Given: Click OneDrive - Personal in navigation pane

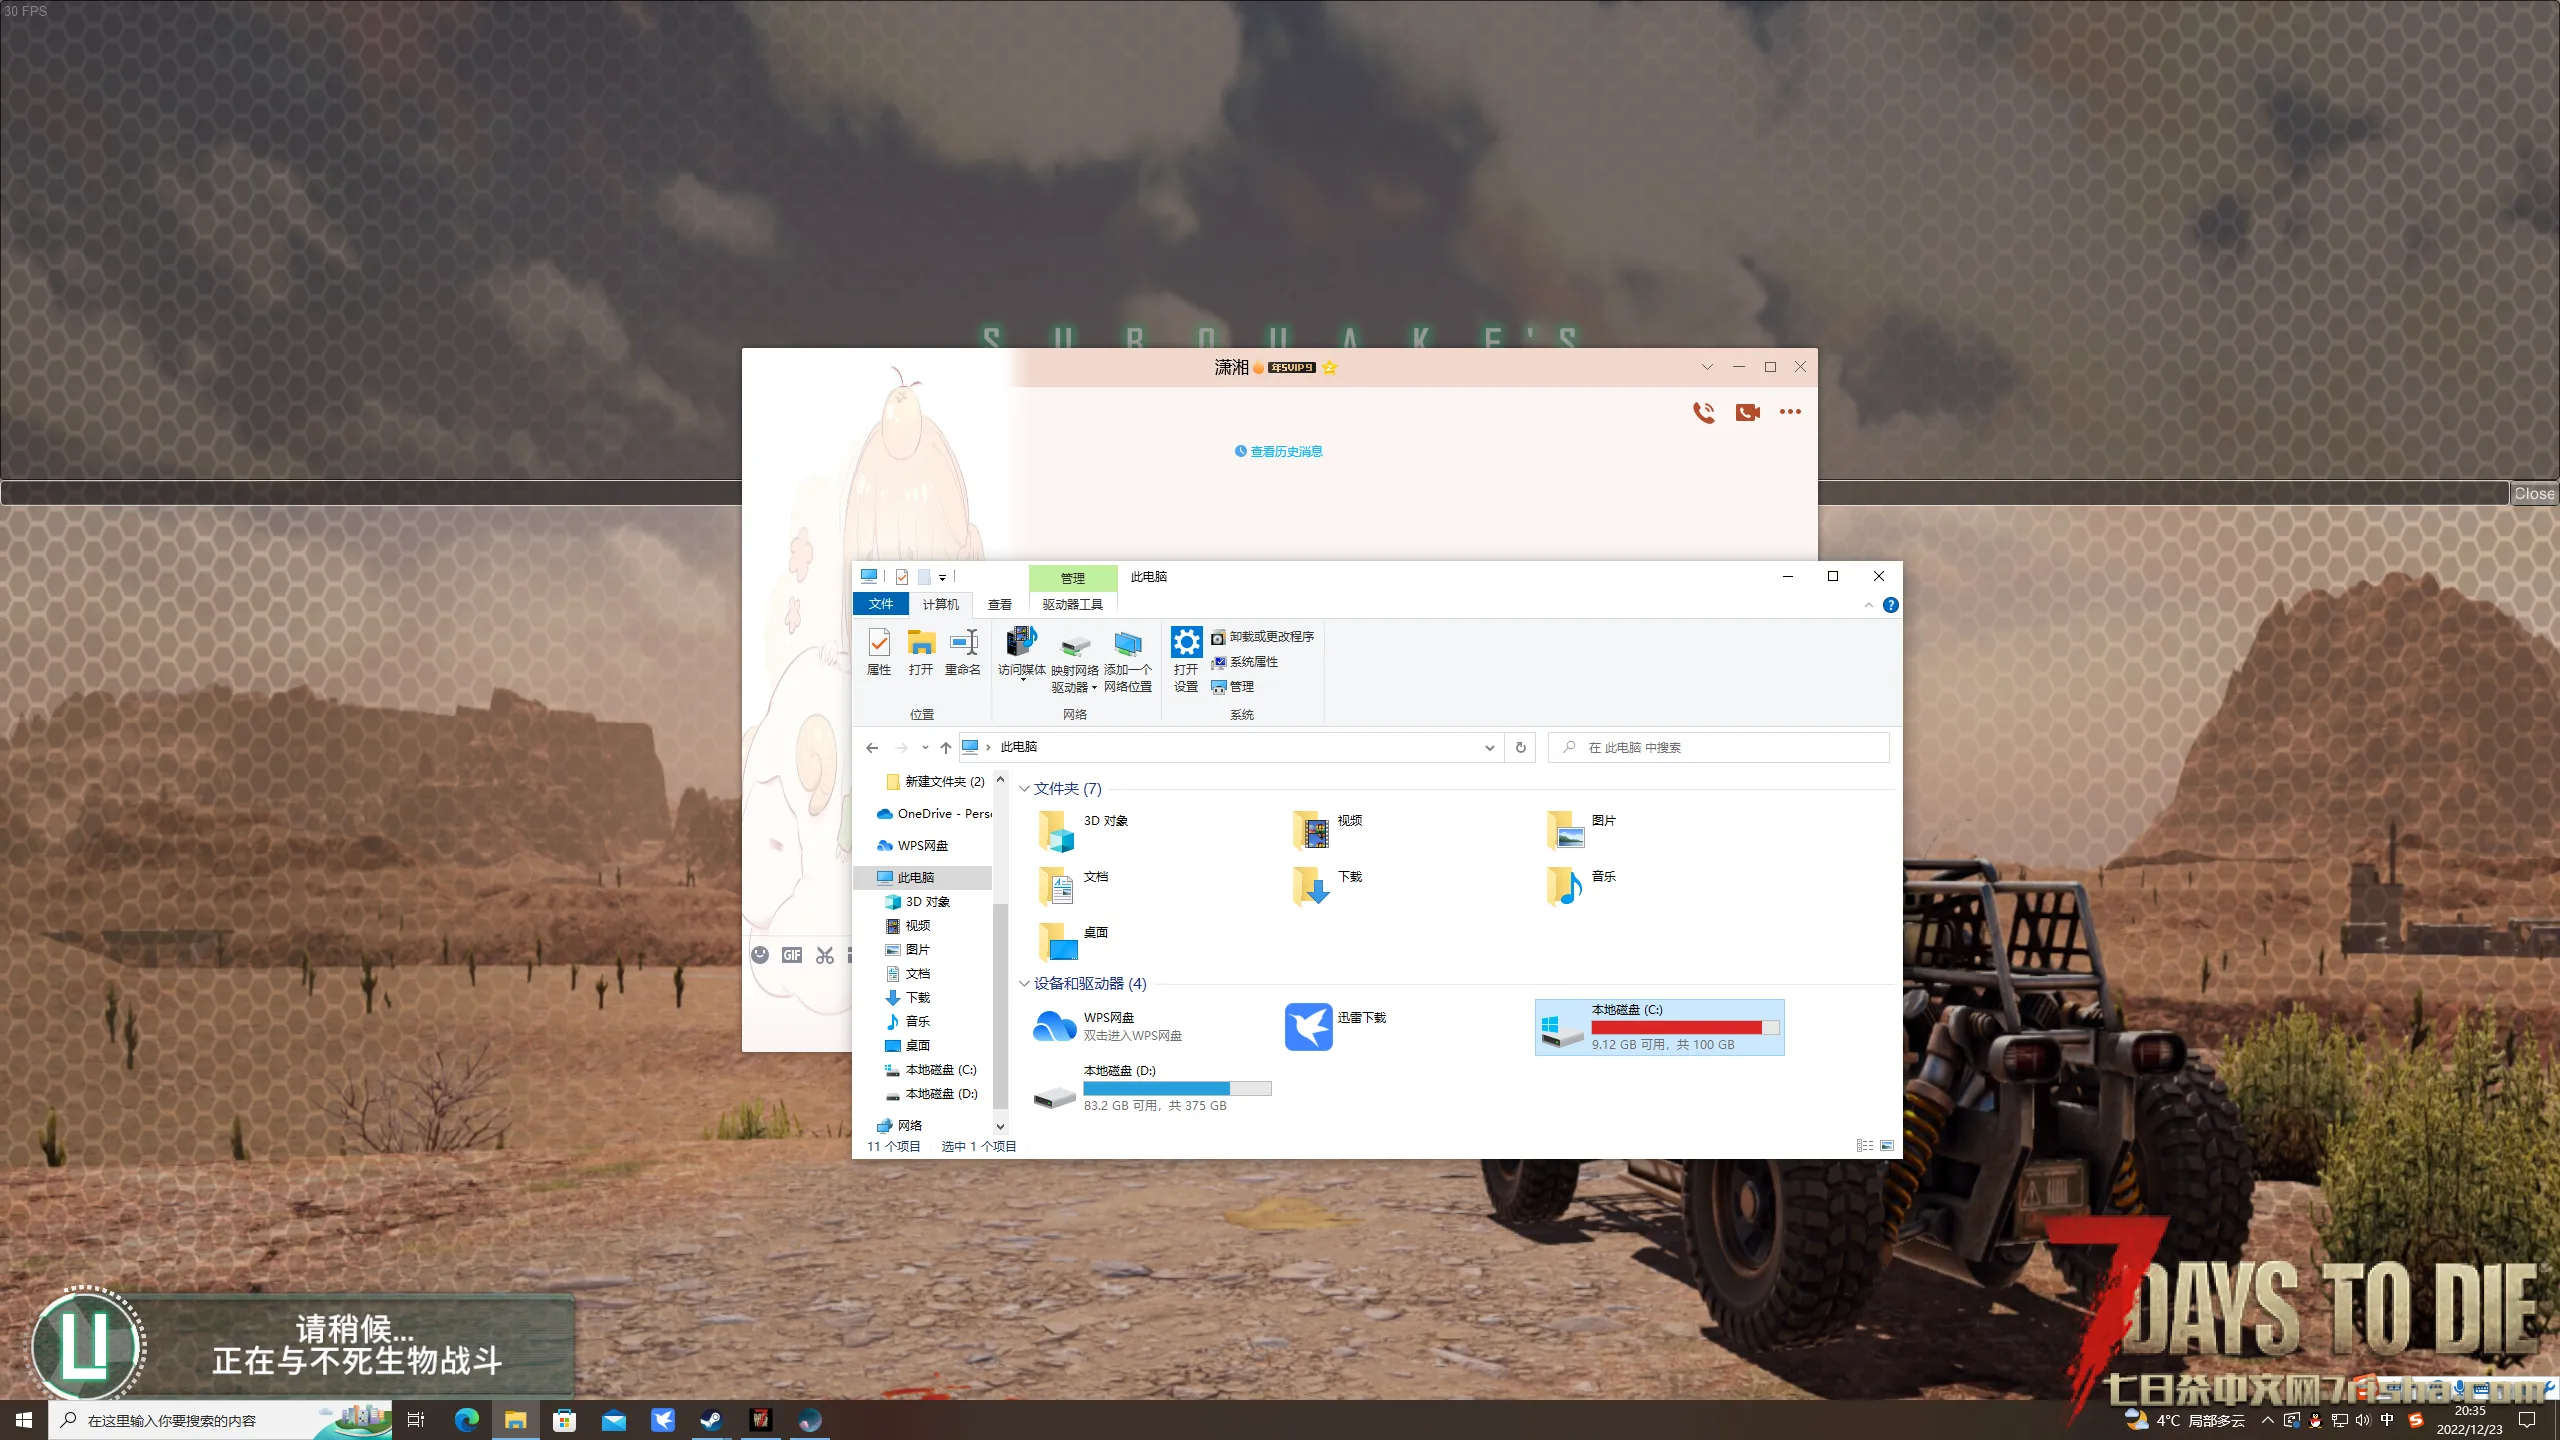Looking at the screenshot, I should [934, 814].
